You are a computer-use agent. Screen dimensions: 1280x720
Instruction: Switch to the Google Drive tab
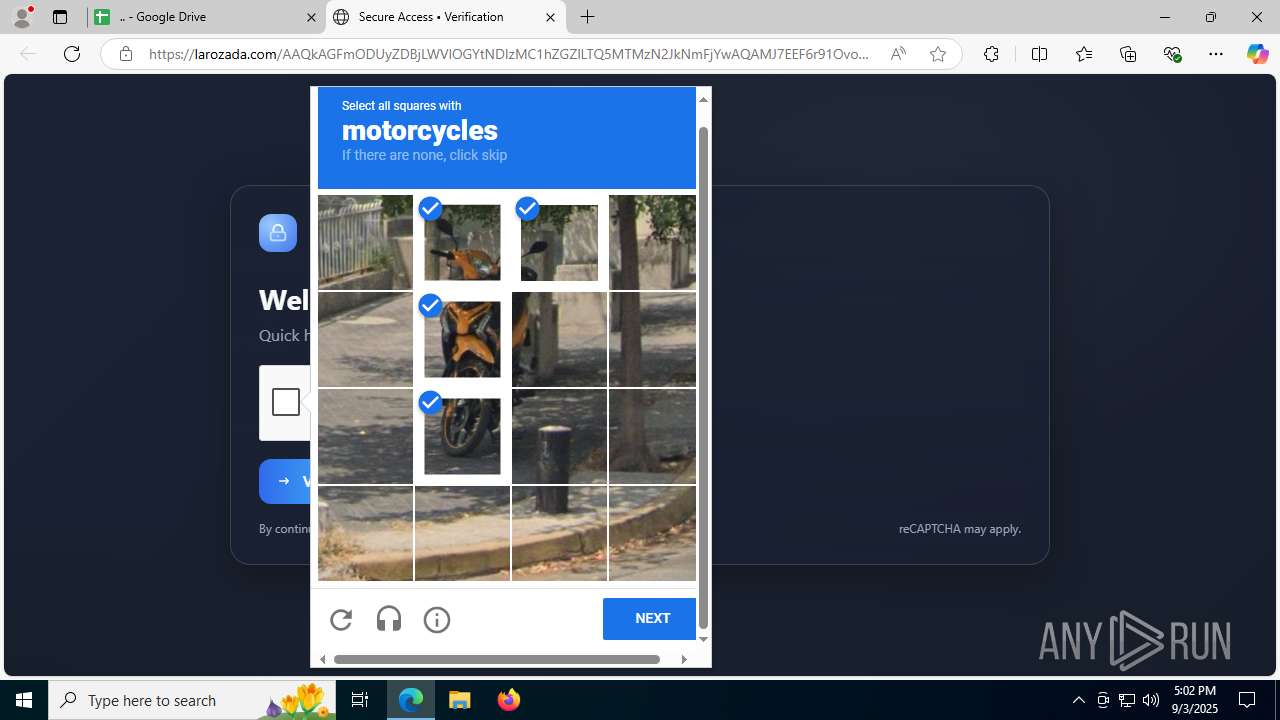(207, 17)
